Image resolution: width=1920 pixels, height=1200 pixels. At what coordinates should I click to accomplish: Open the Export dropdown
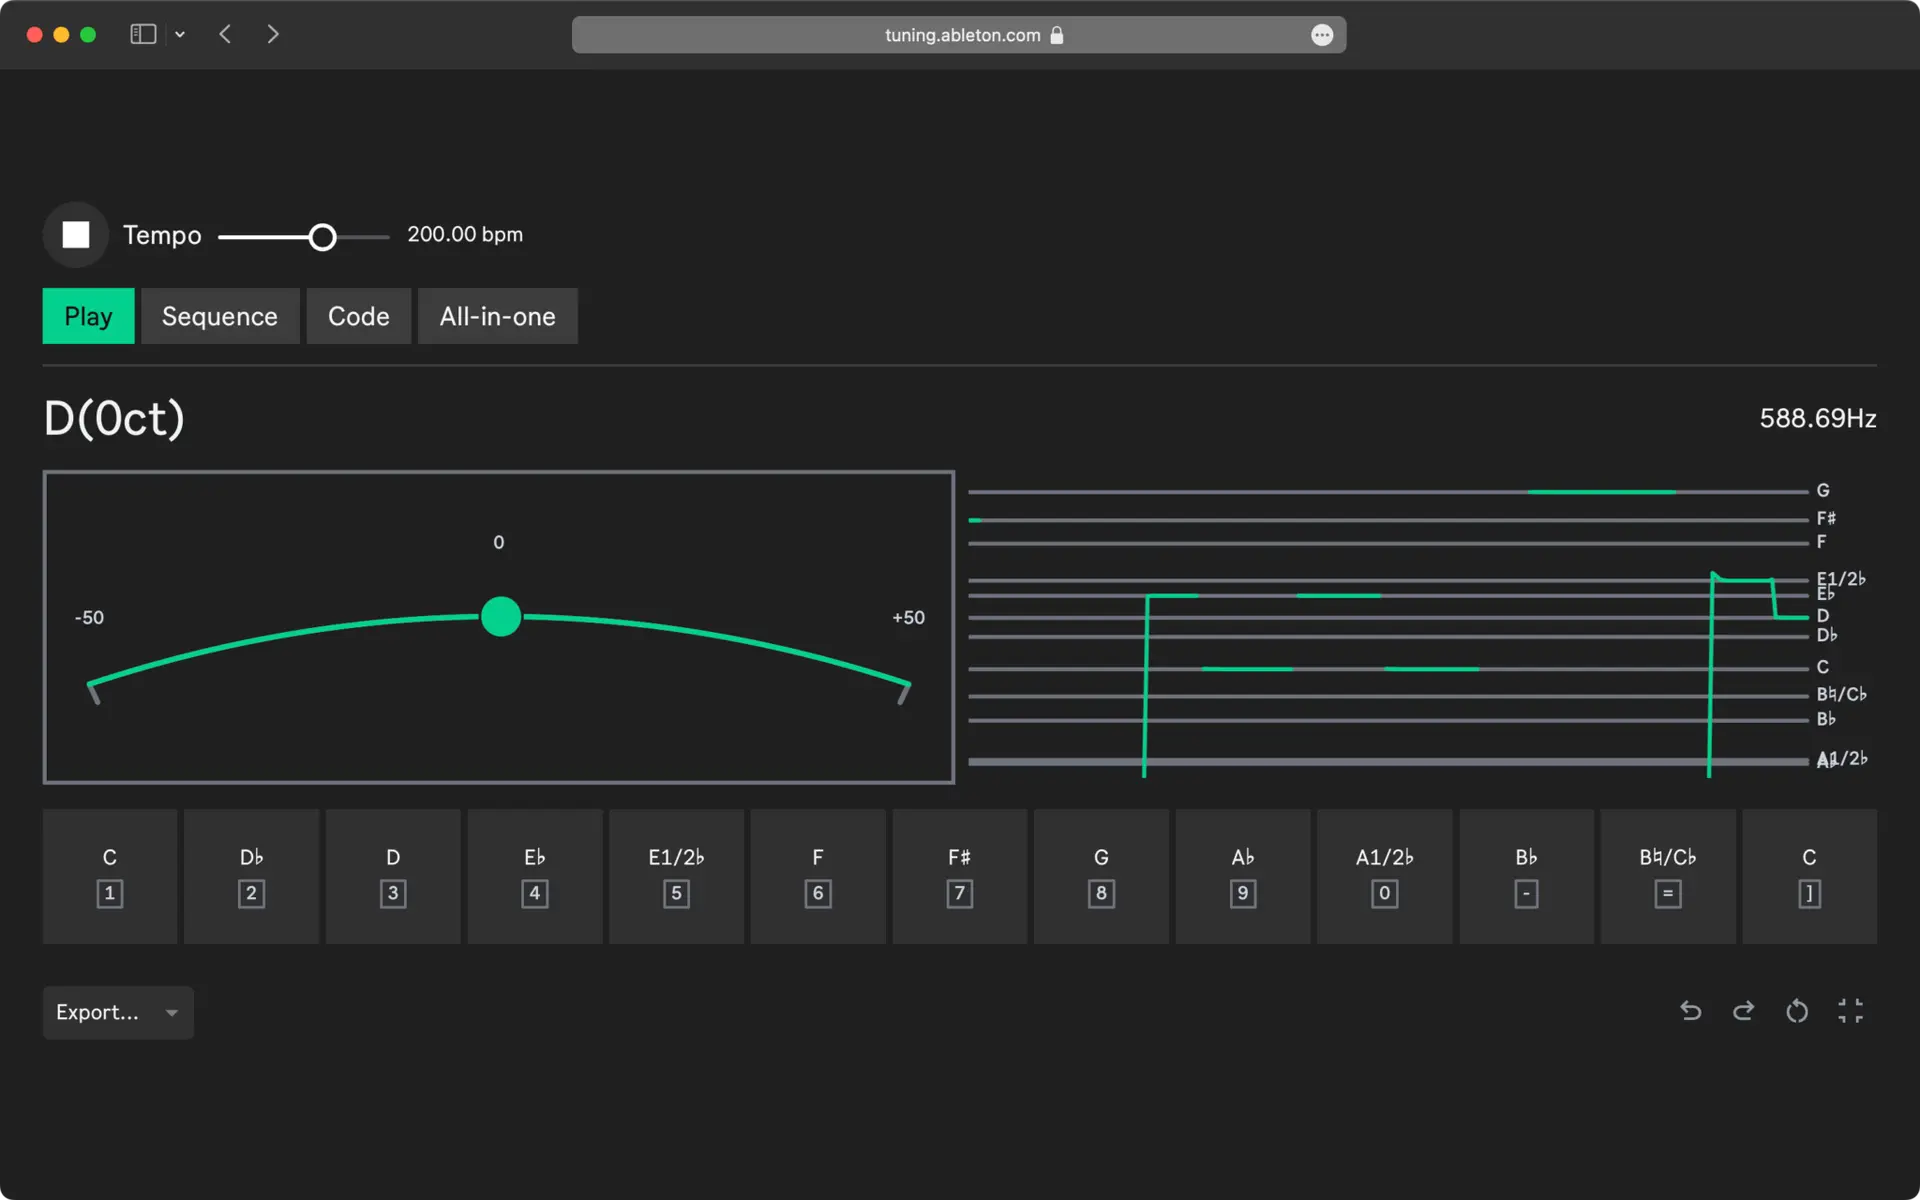(118, 1012)
